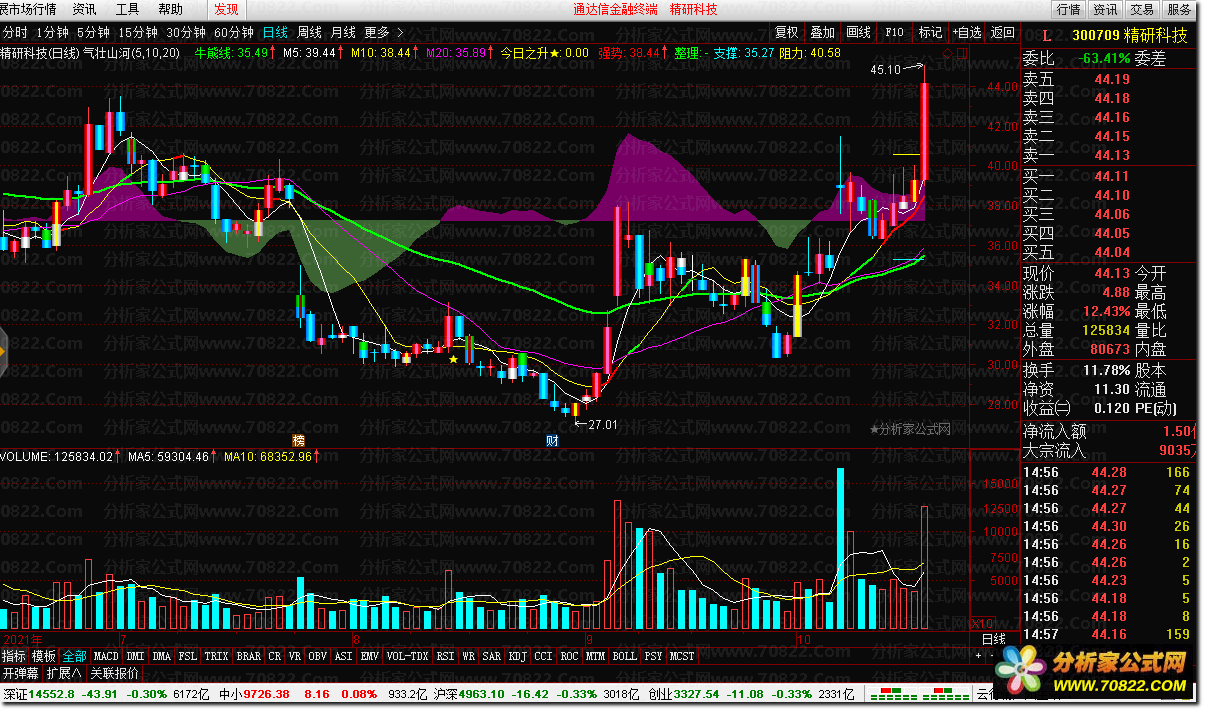The image size is (1205, 710).
Task: Click the X10 scale icon in the volume pane
Action: (982, 623)
